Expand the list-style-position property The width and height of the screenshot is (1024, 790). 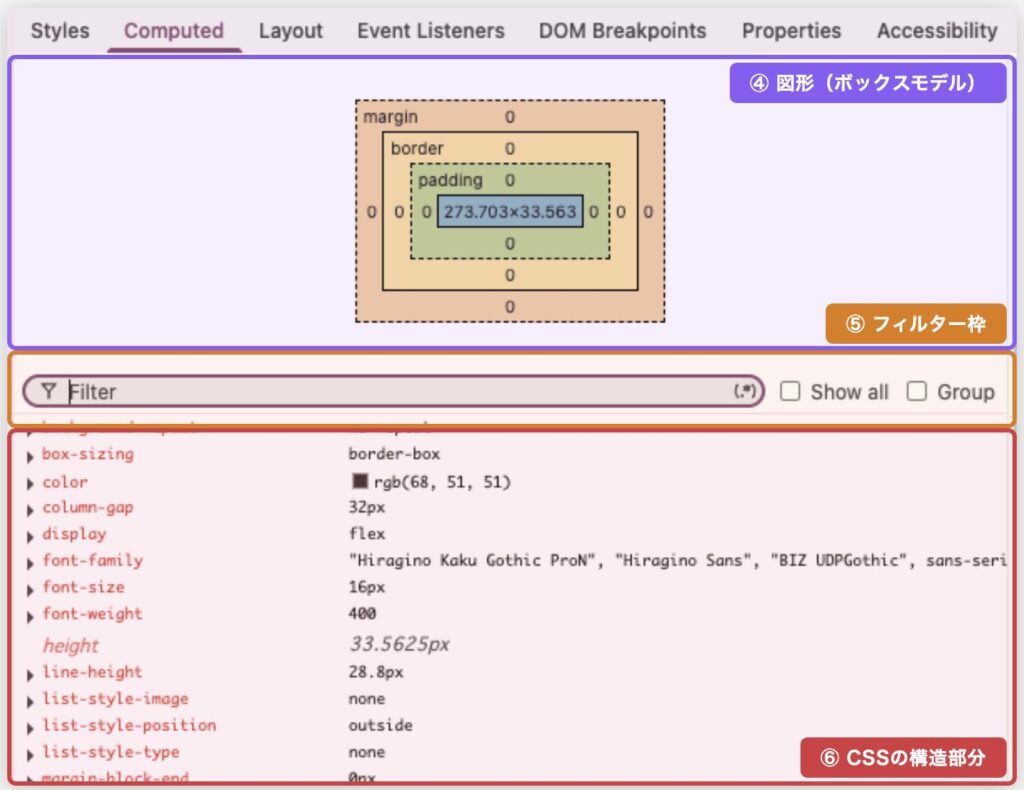tap(30, 729)
